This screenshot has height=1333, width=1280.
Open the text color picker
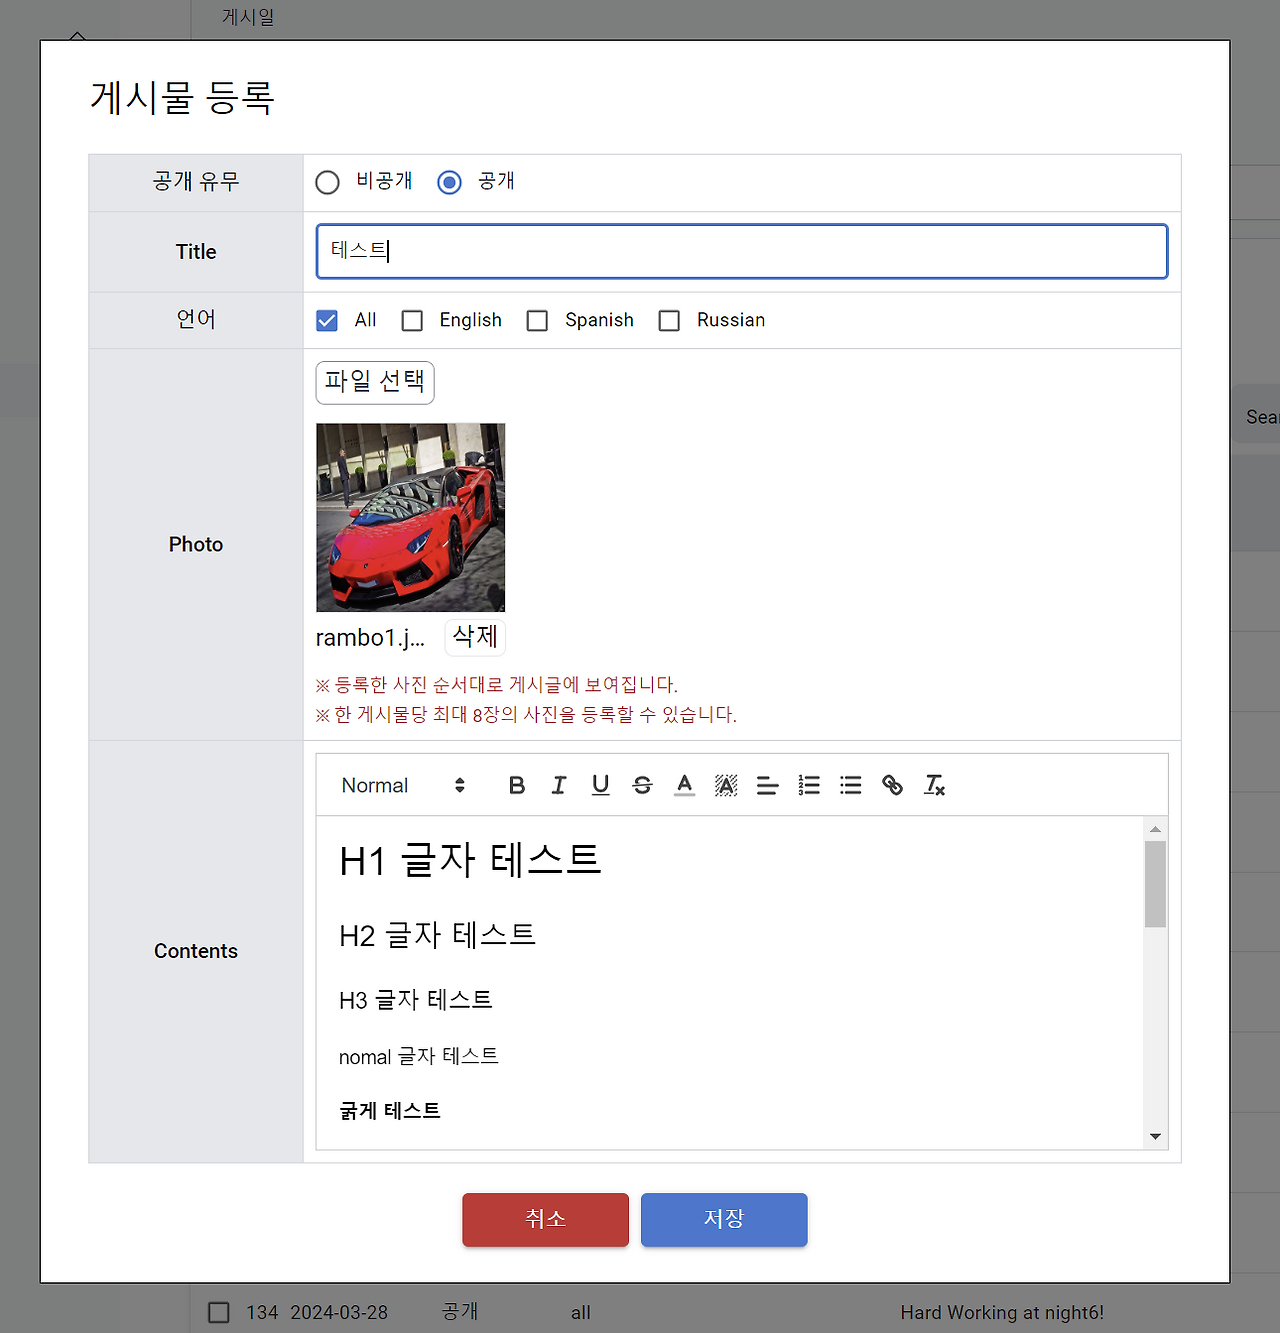pyautogui.click(x=684, y=785)
